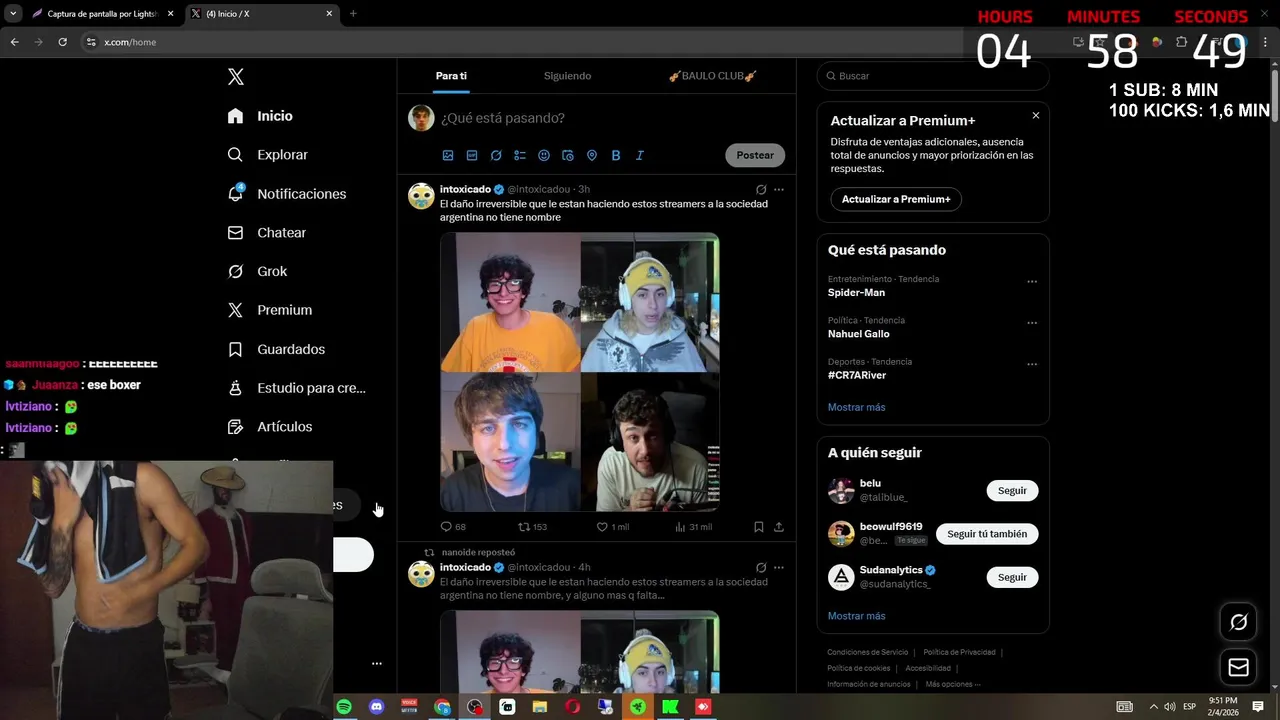This screenshot has width=1280, height=720.
Task: Open more options for Spider-Man trend
Action: pyautogui.click(x=1032, y=282)
